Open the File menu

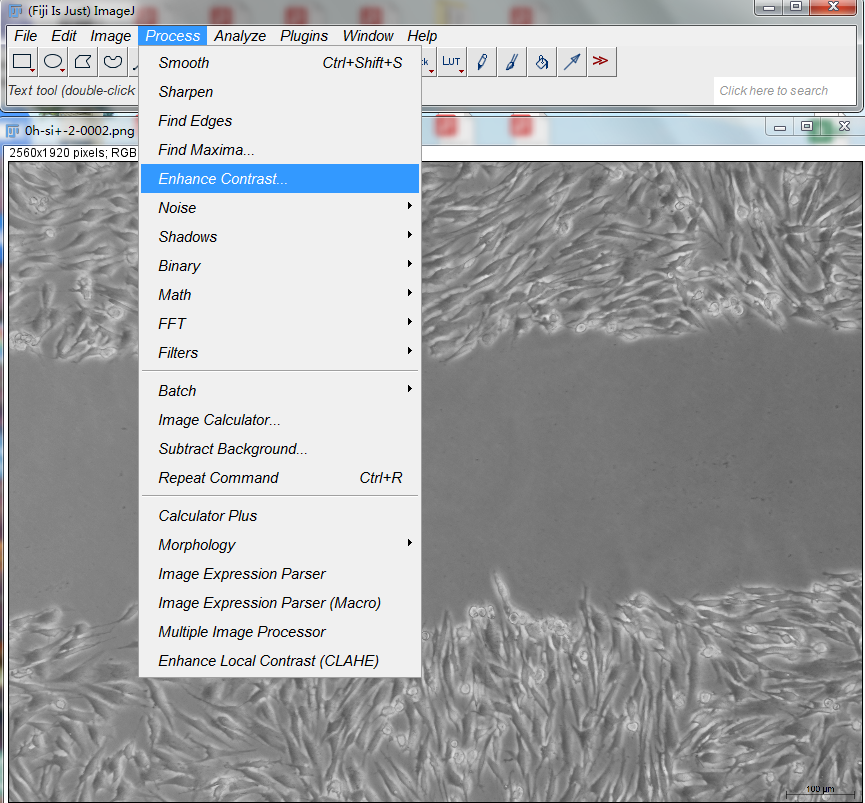point(25,36)
